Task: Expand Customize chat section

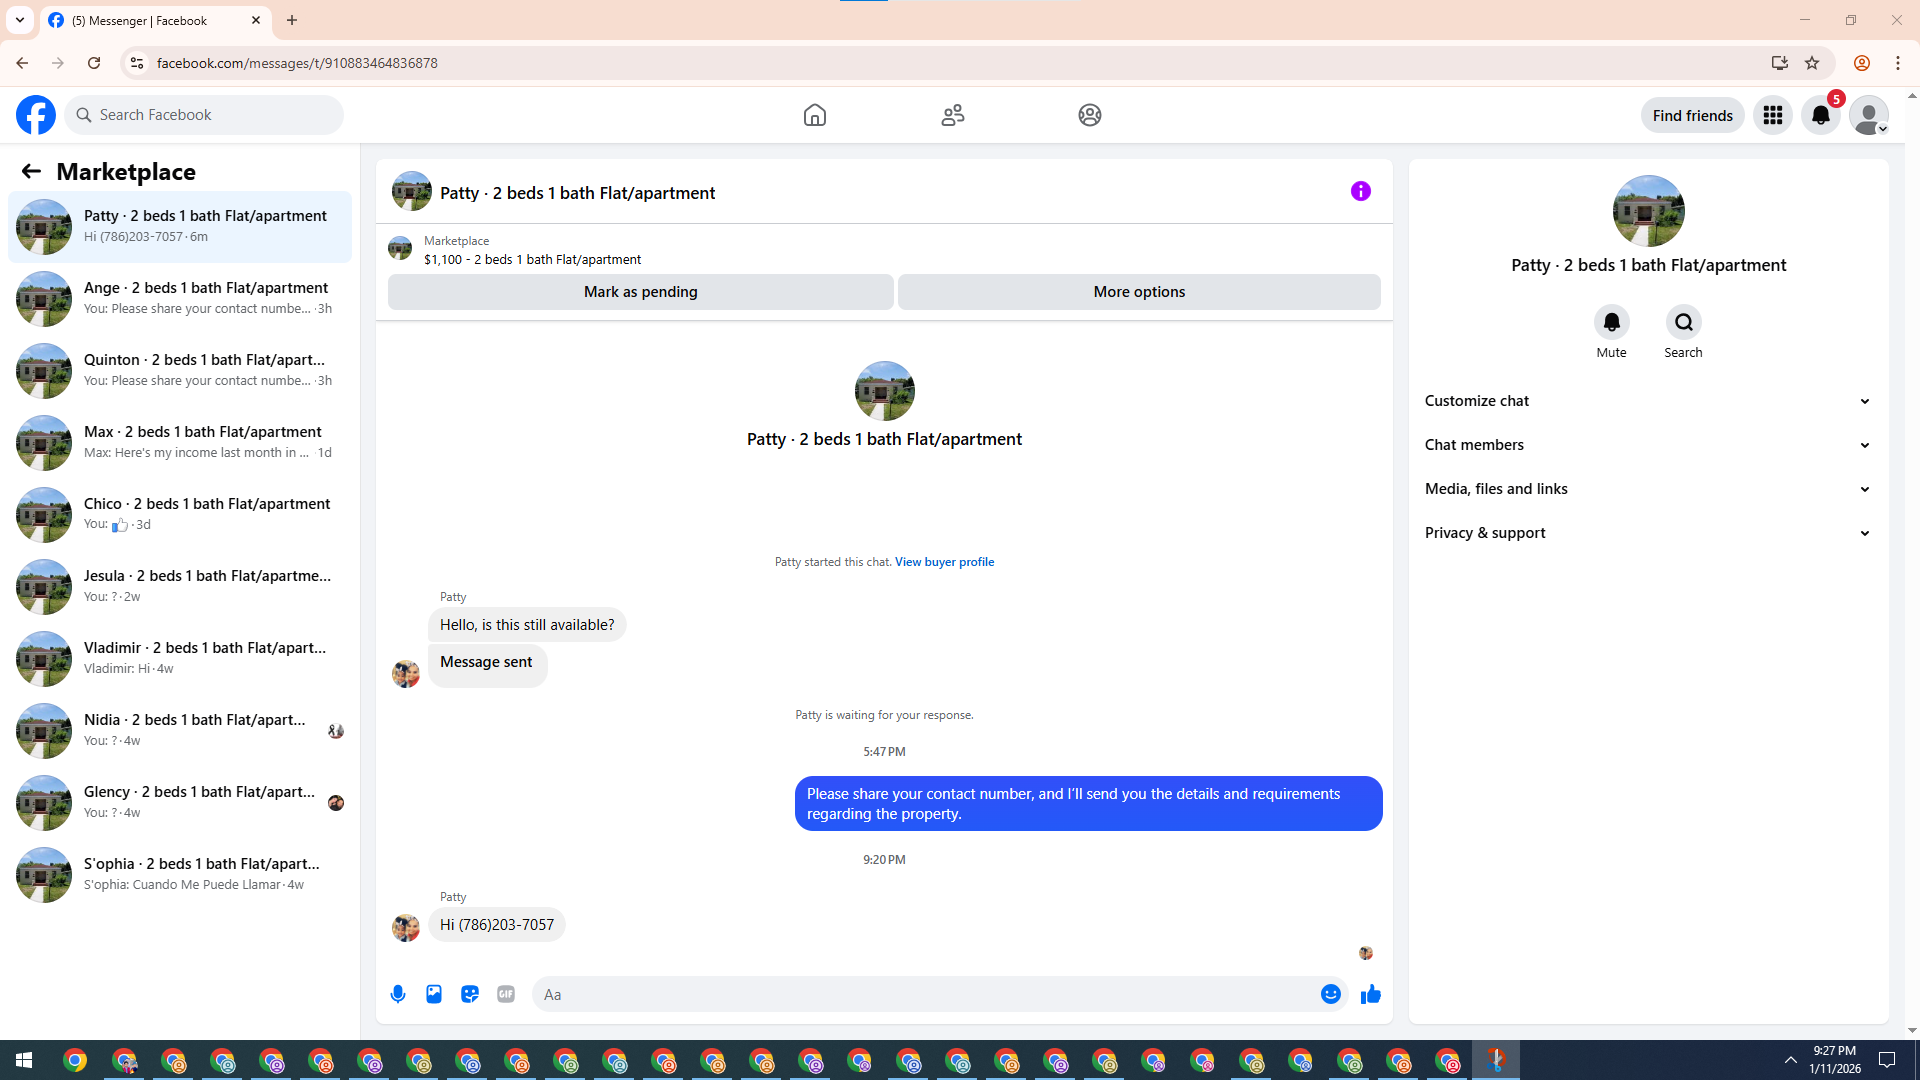Action: coord(1648,401)
